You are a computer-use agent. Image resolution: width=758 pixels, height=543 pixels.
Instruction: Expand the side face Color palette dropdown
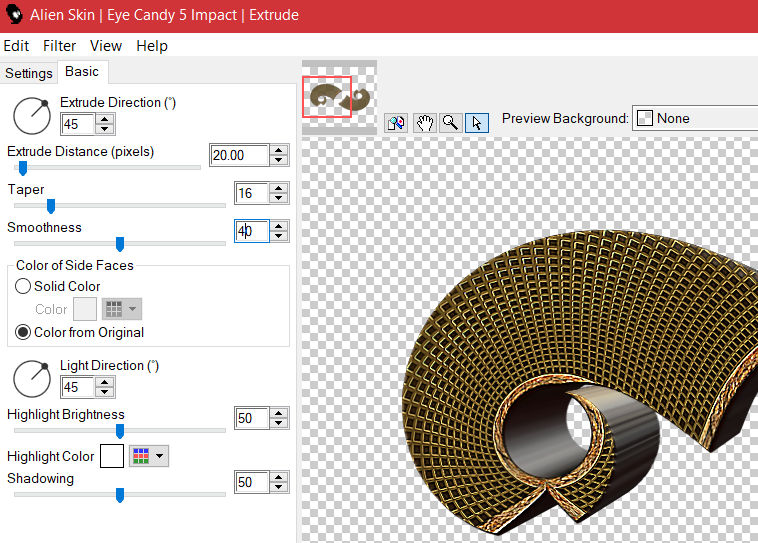(x=134, y=310)
